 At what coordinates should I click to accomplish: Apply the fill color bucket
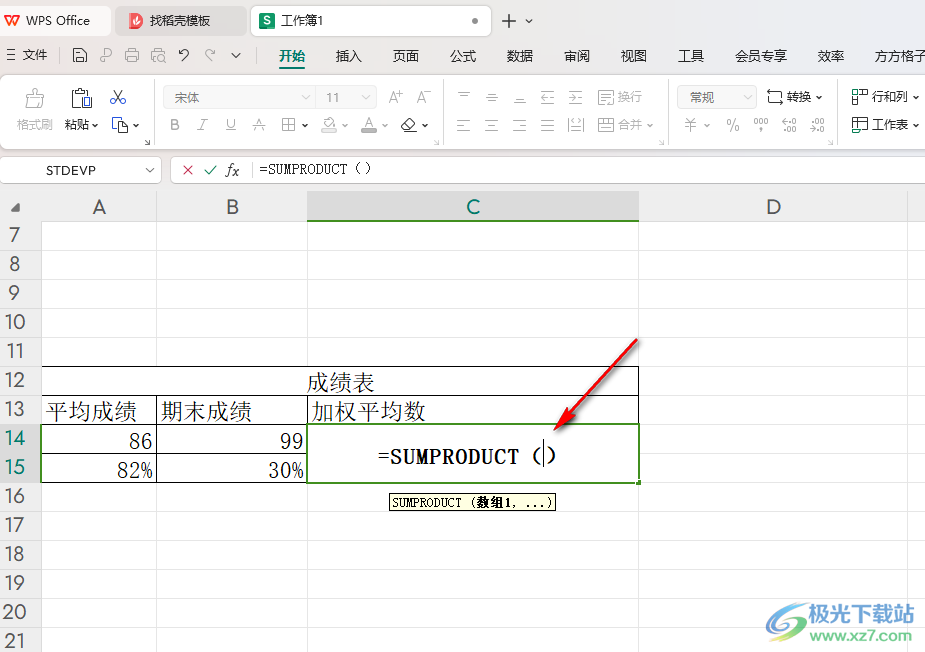pos(329,125)
